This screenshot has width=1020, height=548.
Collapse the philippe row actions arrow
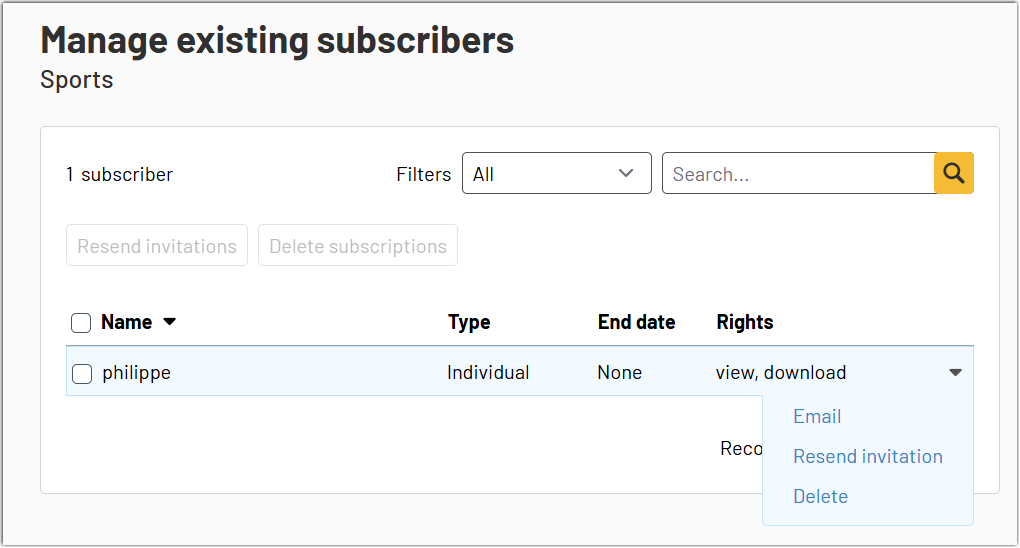click(955, 373)
